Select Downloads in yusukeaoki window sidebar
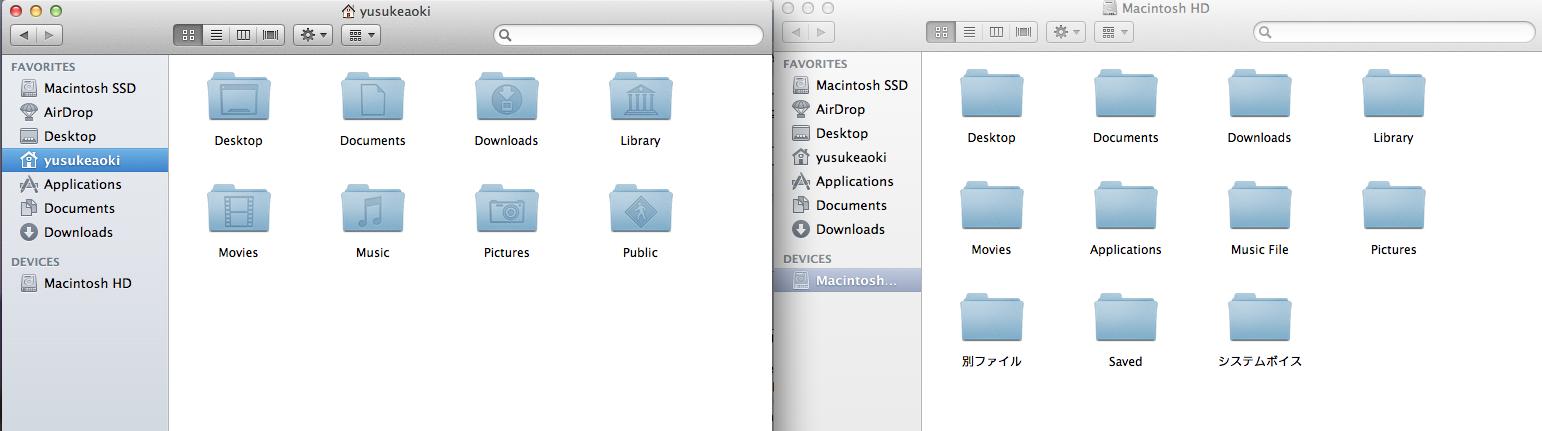This screenshot has width=1542, height=431. 84,232
